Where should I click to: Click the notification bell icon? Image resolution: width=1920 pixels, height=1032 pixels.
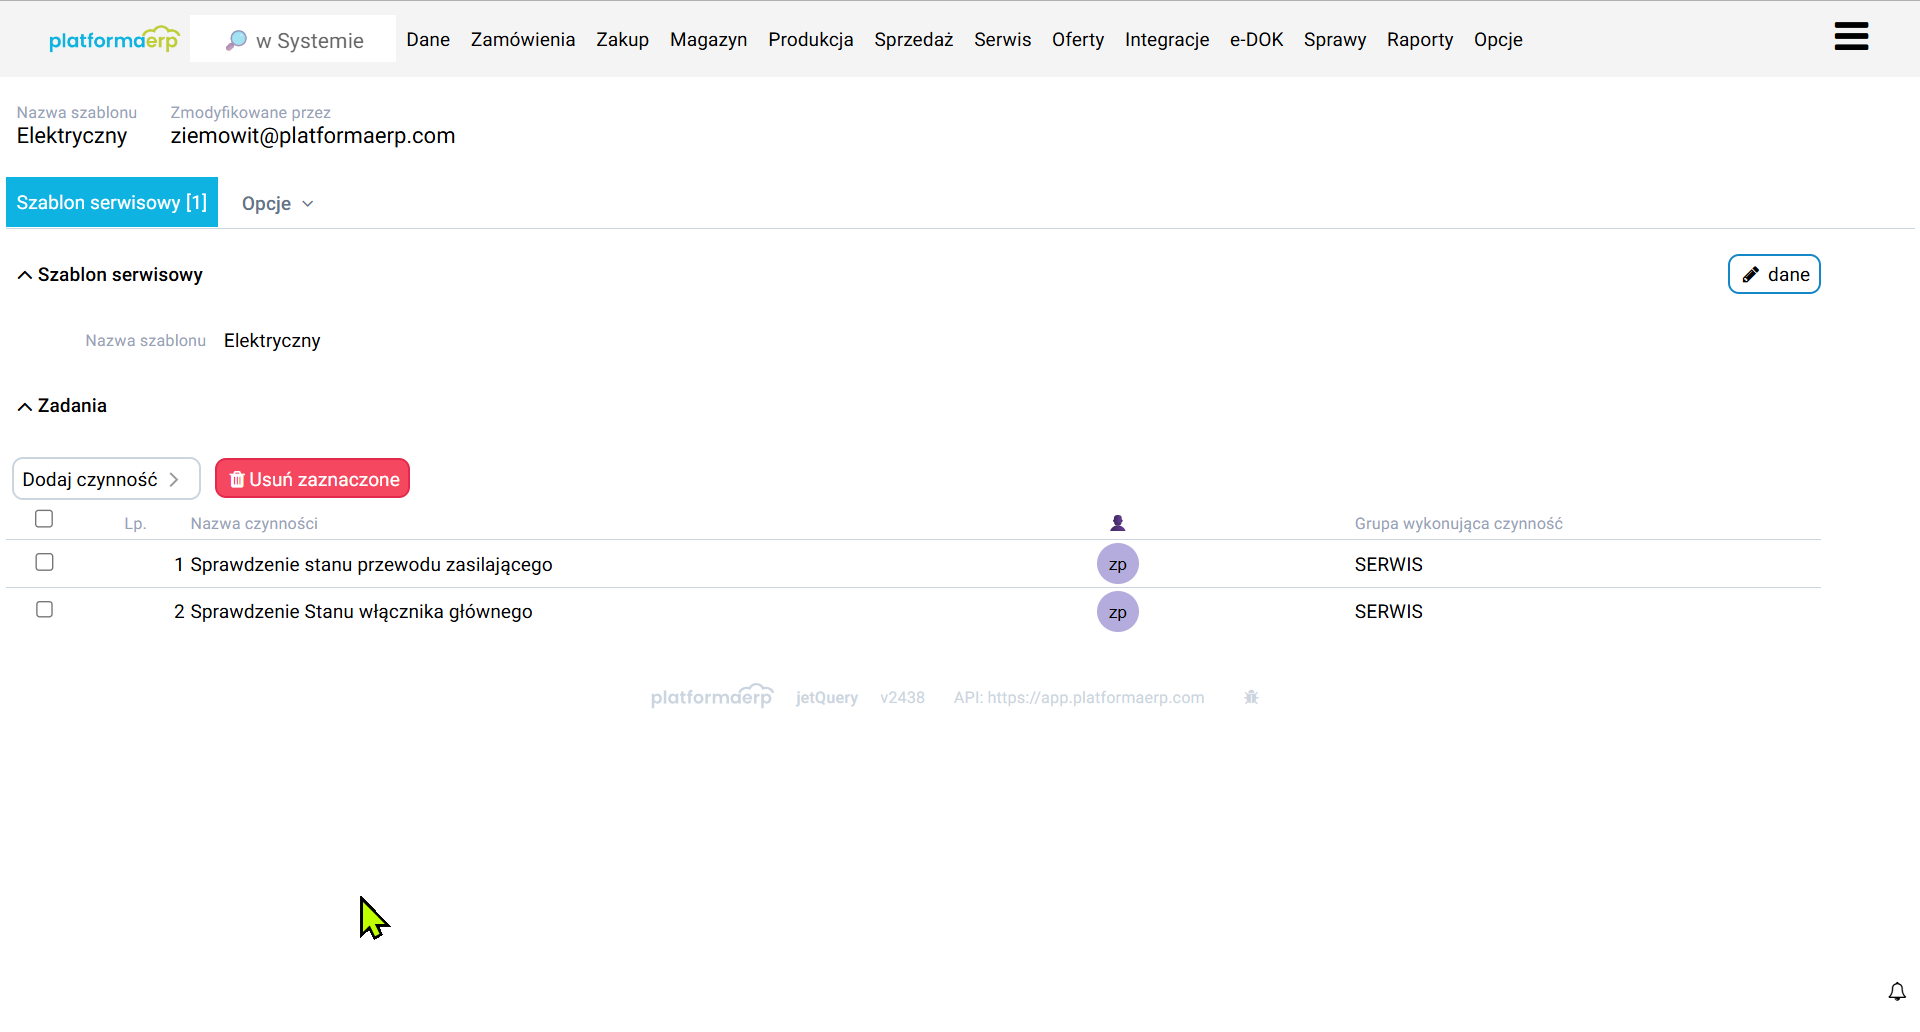tap(1896, 991)
